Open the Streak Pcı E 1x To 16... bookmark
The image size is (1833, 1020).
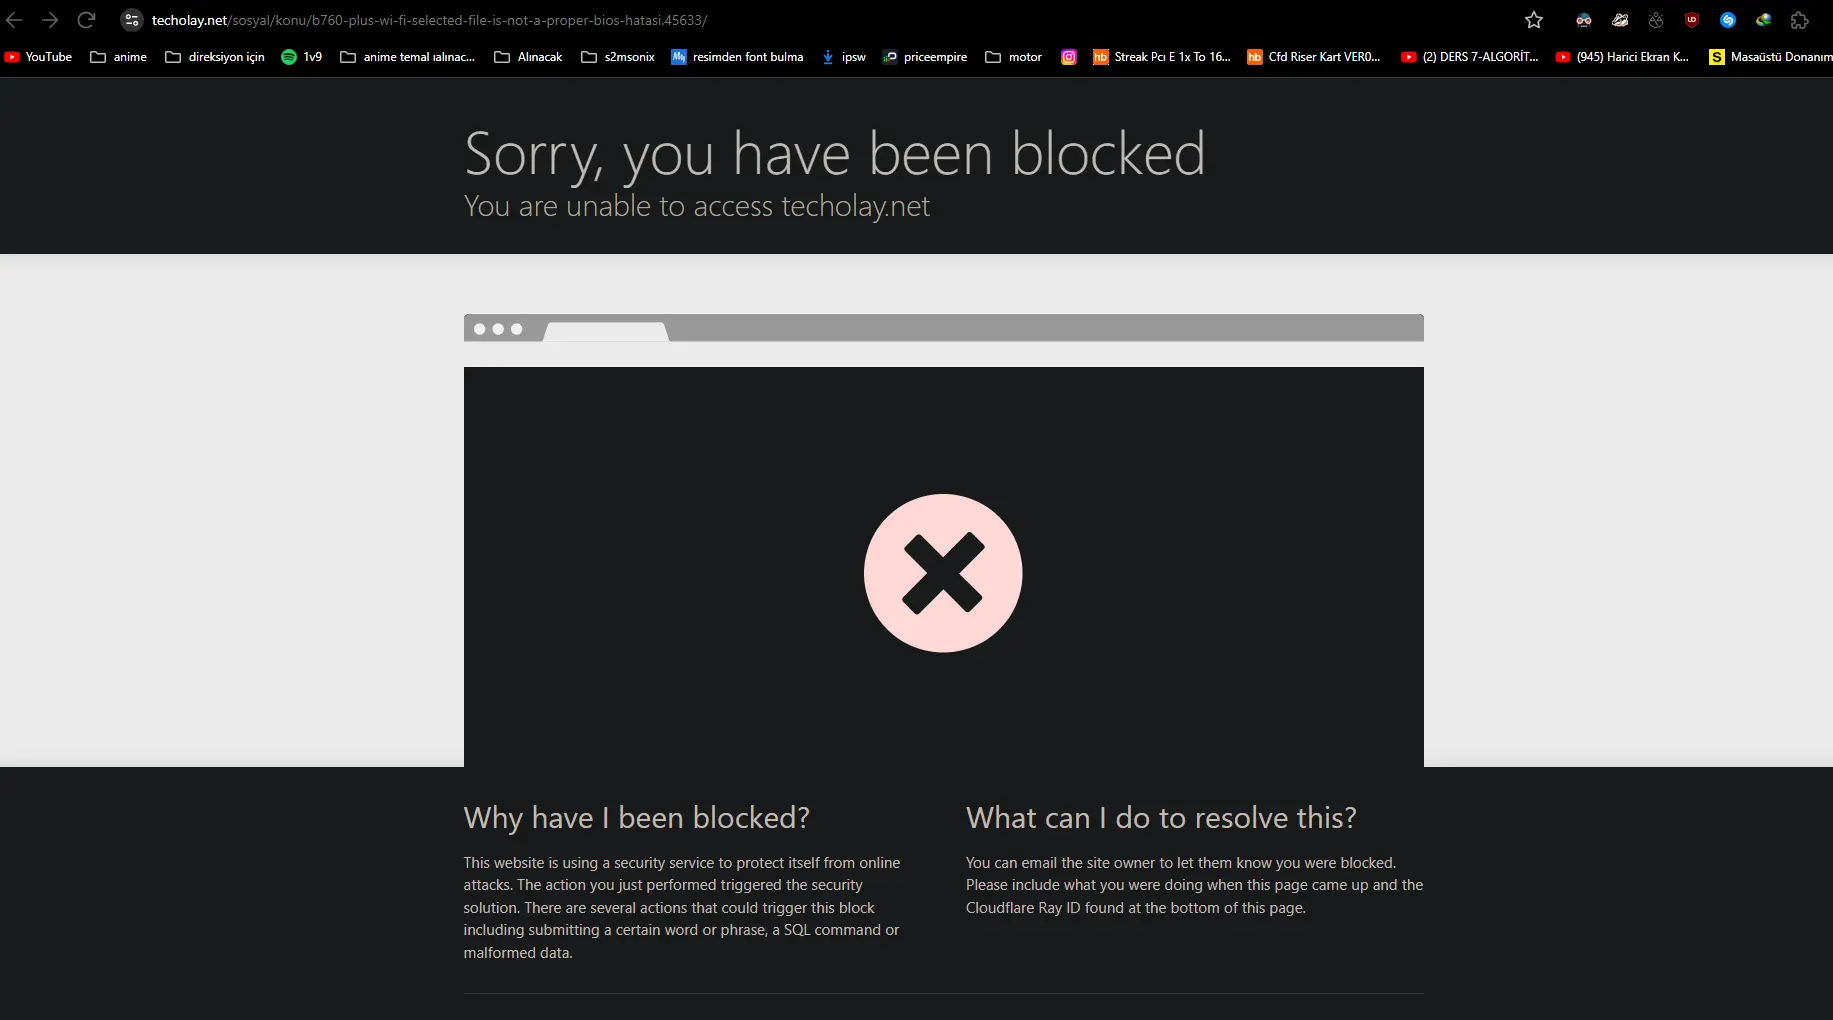coord(1162,57)
